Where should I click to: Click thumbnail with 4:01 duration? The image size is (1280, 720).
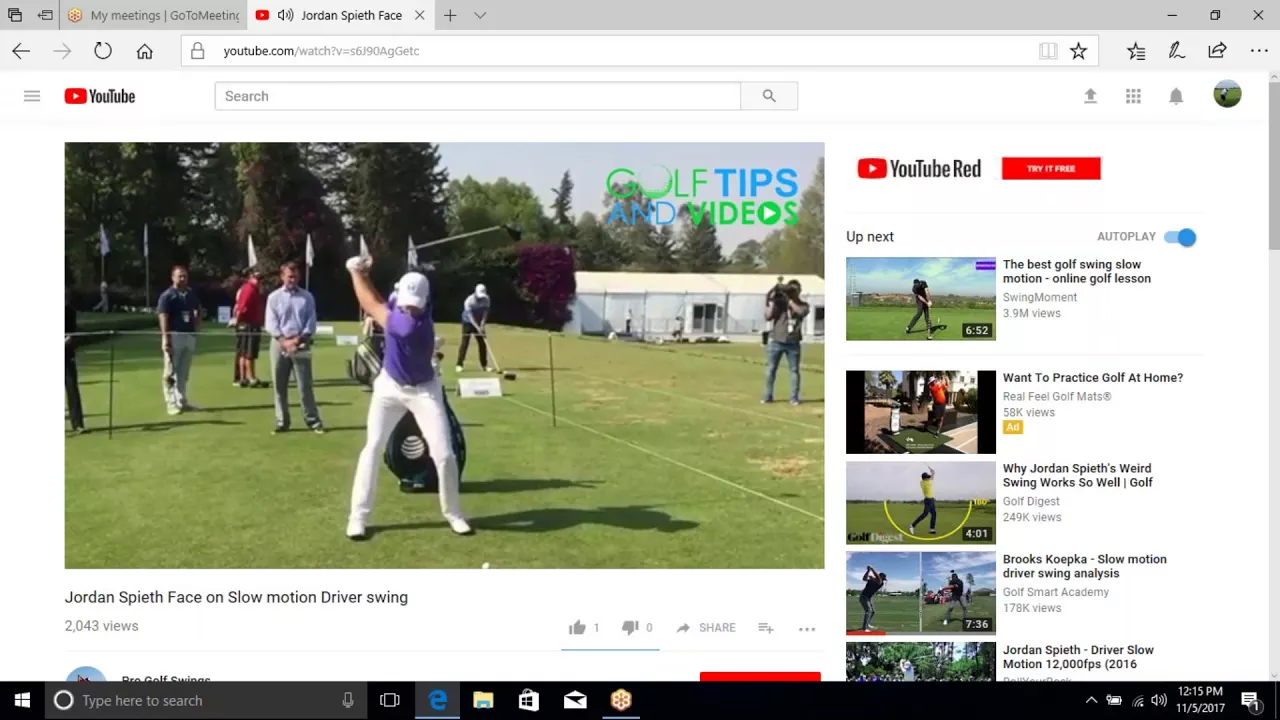click(x=921, y=502)
